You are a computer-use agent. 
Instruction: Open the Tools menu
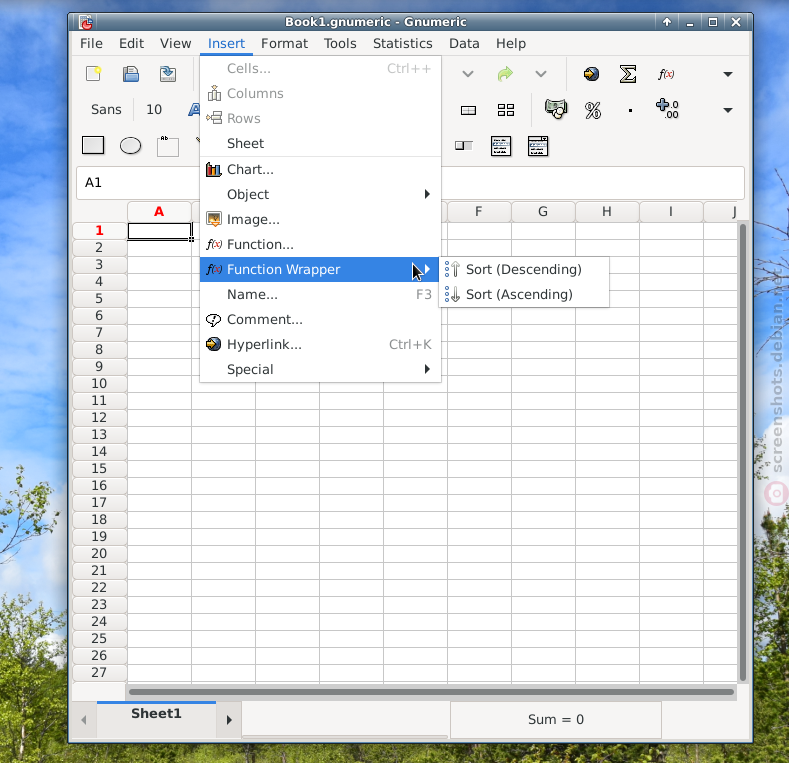pos(340,44)
